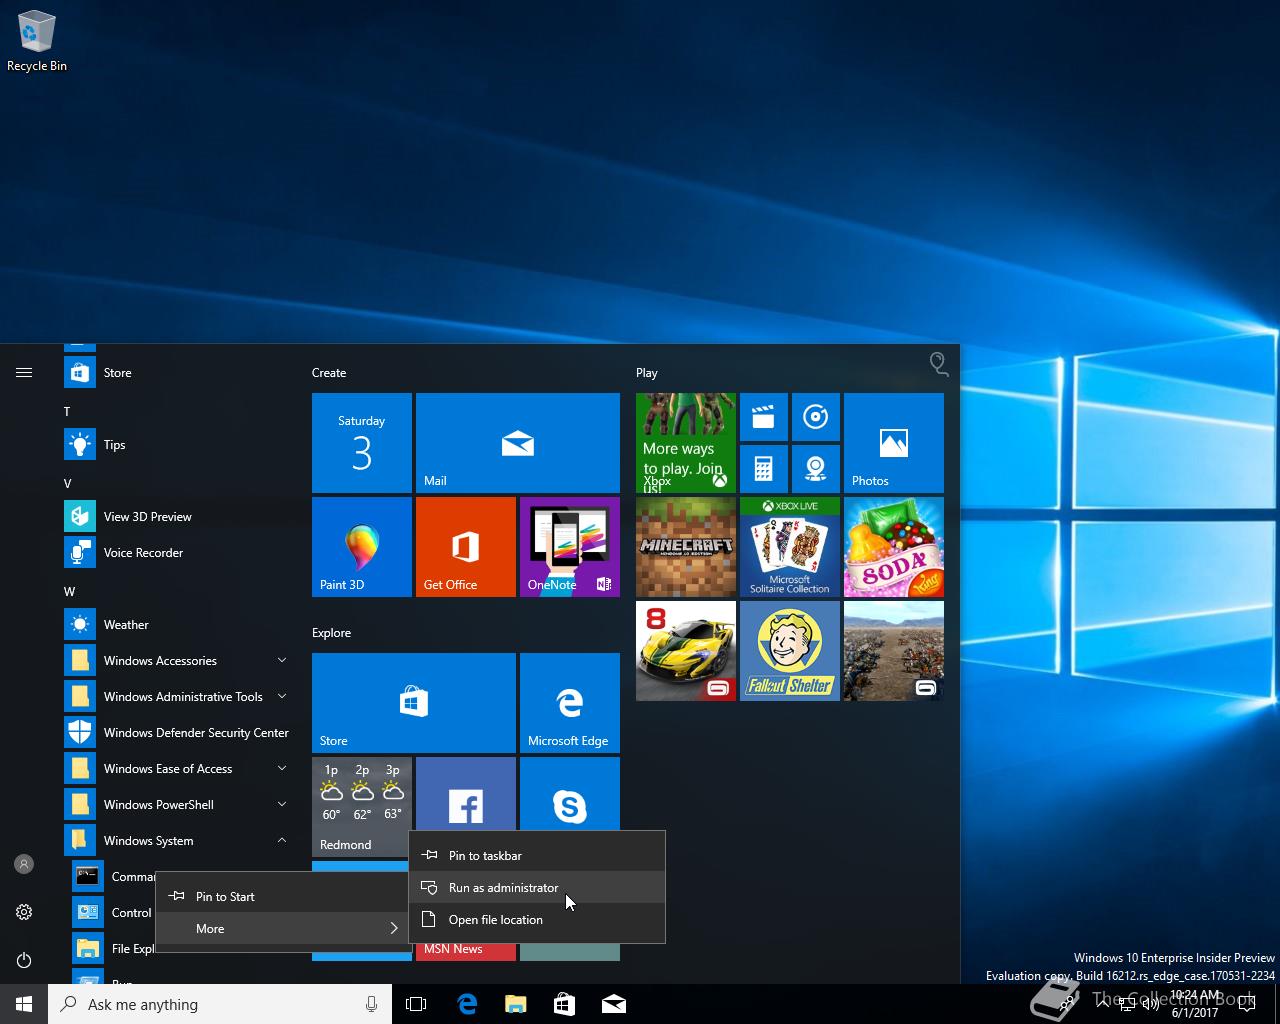
Task: Click the Get Office tile
Action: click(x=466, y=547)
